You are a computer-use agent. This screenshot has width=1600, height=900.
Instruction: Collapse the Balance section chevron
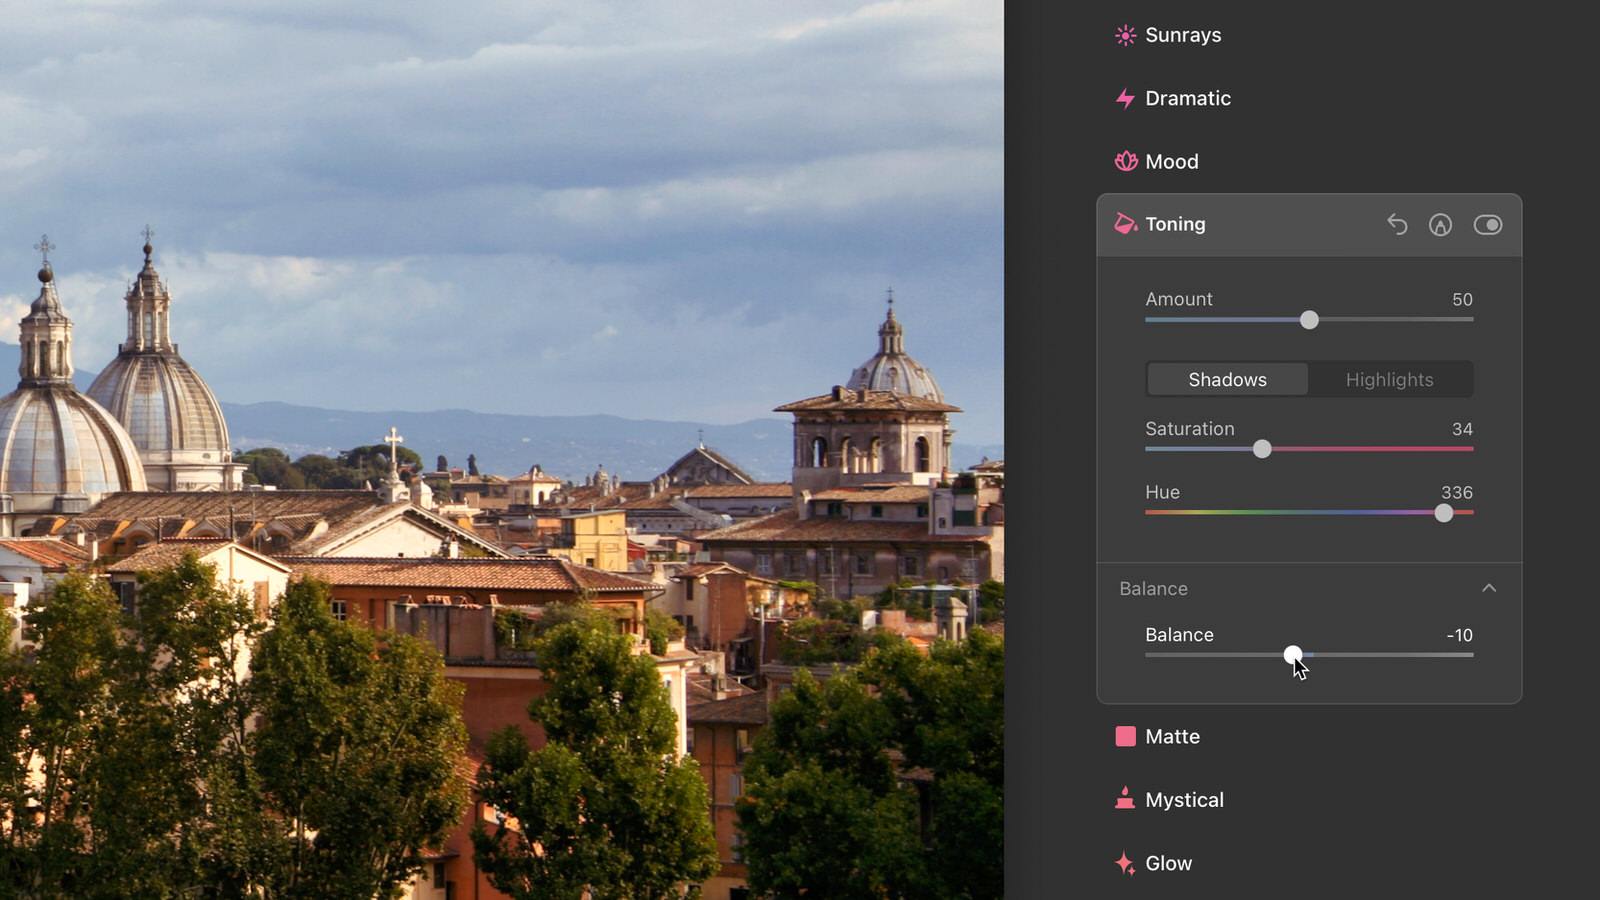1489,588
